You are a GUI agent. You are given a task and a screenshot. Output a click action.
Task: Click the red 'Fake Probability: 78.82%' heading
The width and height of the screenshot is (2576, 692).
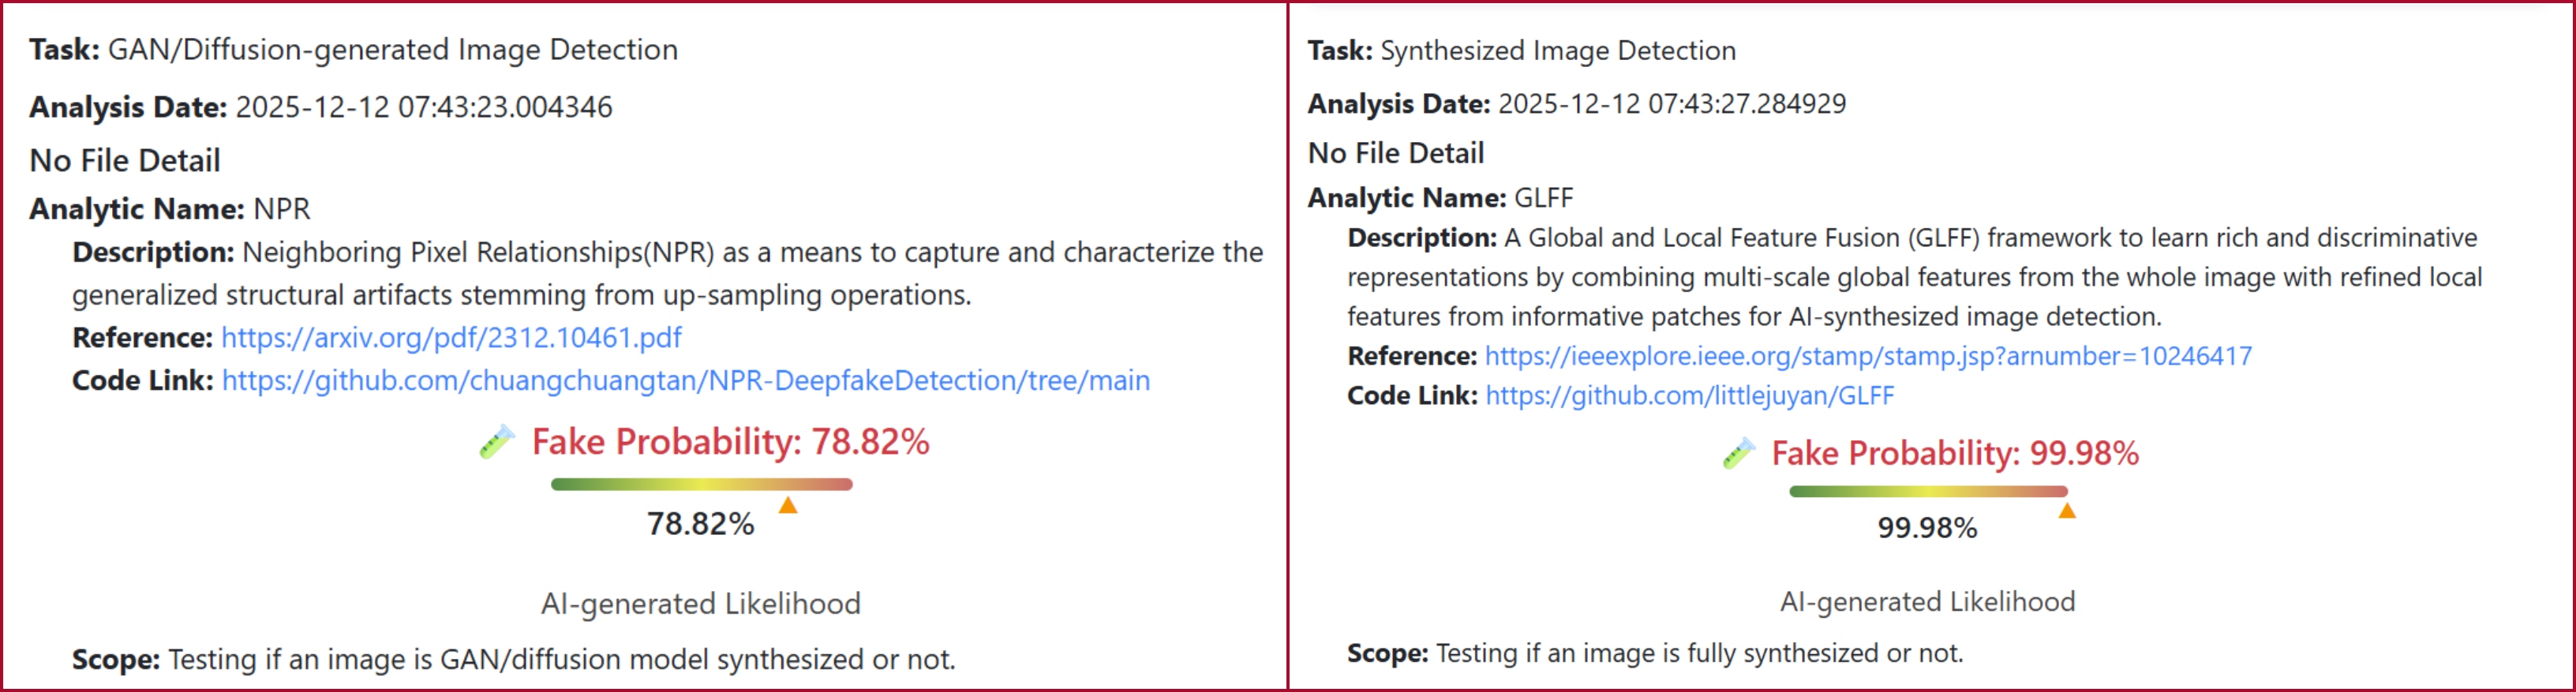[x=730, y=442]
